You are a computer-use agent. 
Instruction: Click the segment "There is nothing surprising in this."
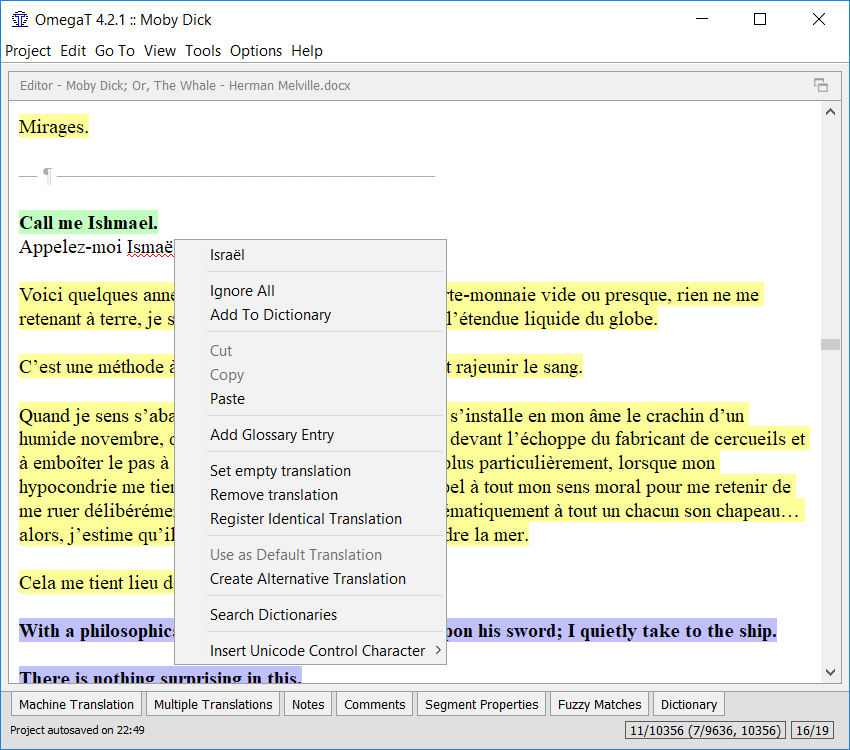coord(160,676)
